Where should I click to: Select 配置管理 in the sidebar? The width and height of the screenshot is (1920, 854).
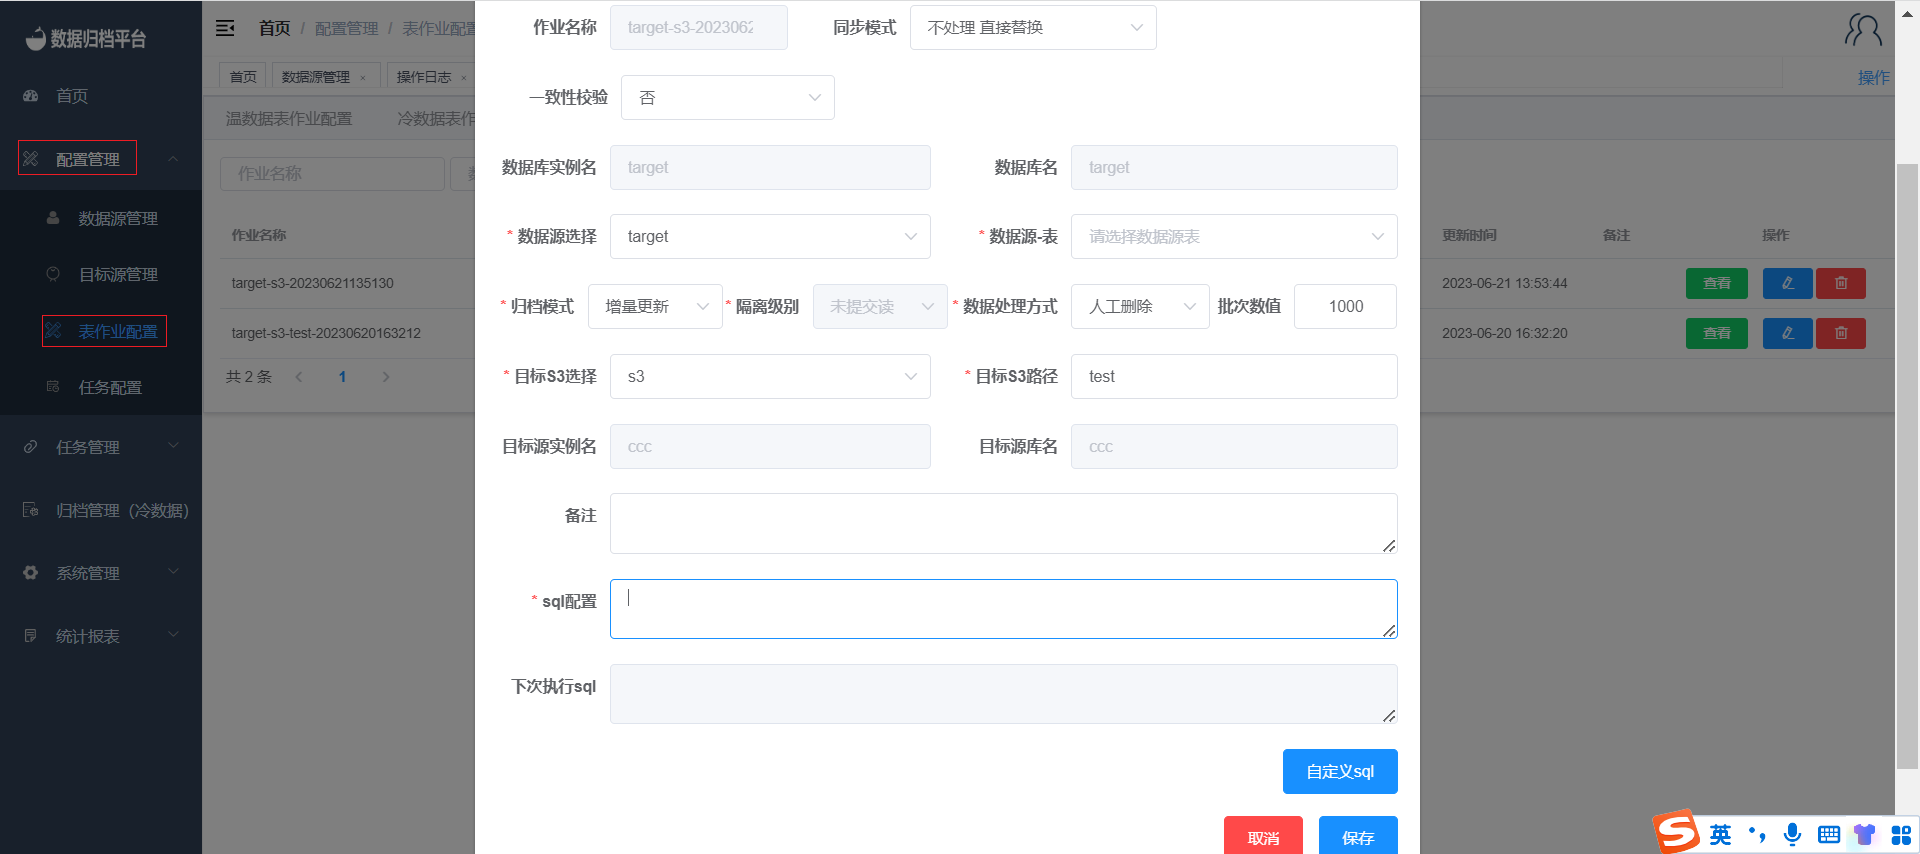(x=87, y=159)
